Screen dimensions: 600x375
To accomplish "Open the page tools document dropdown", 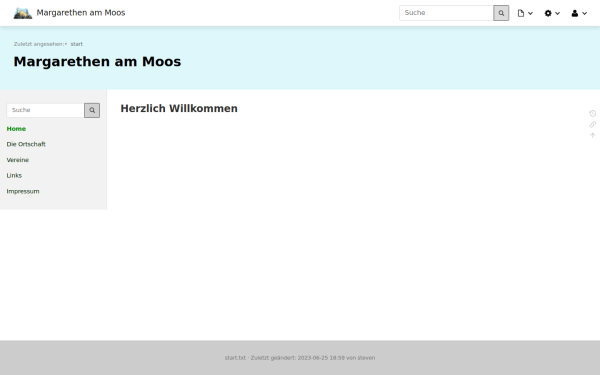I will (525, 13).
